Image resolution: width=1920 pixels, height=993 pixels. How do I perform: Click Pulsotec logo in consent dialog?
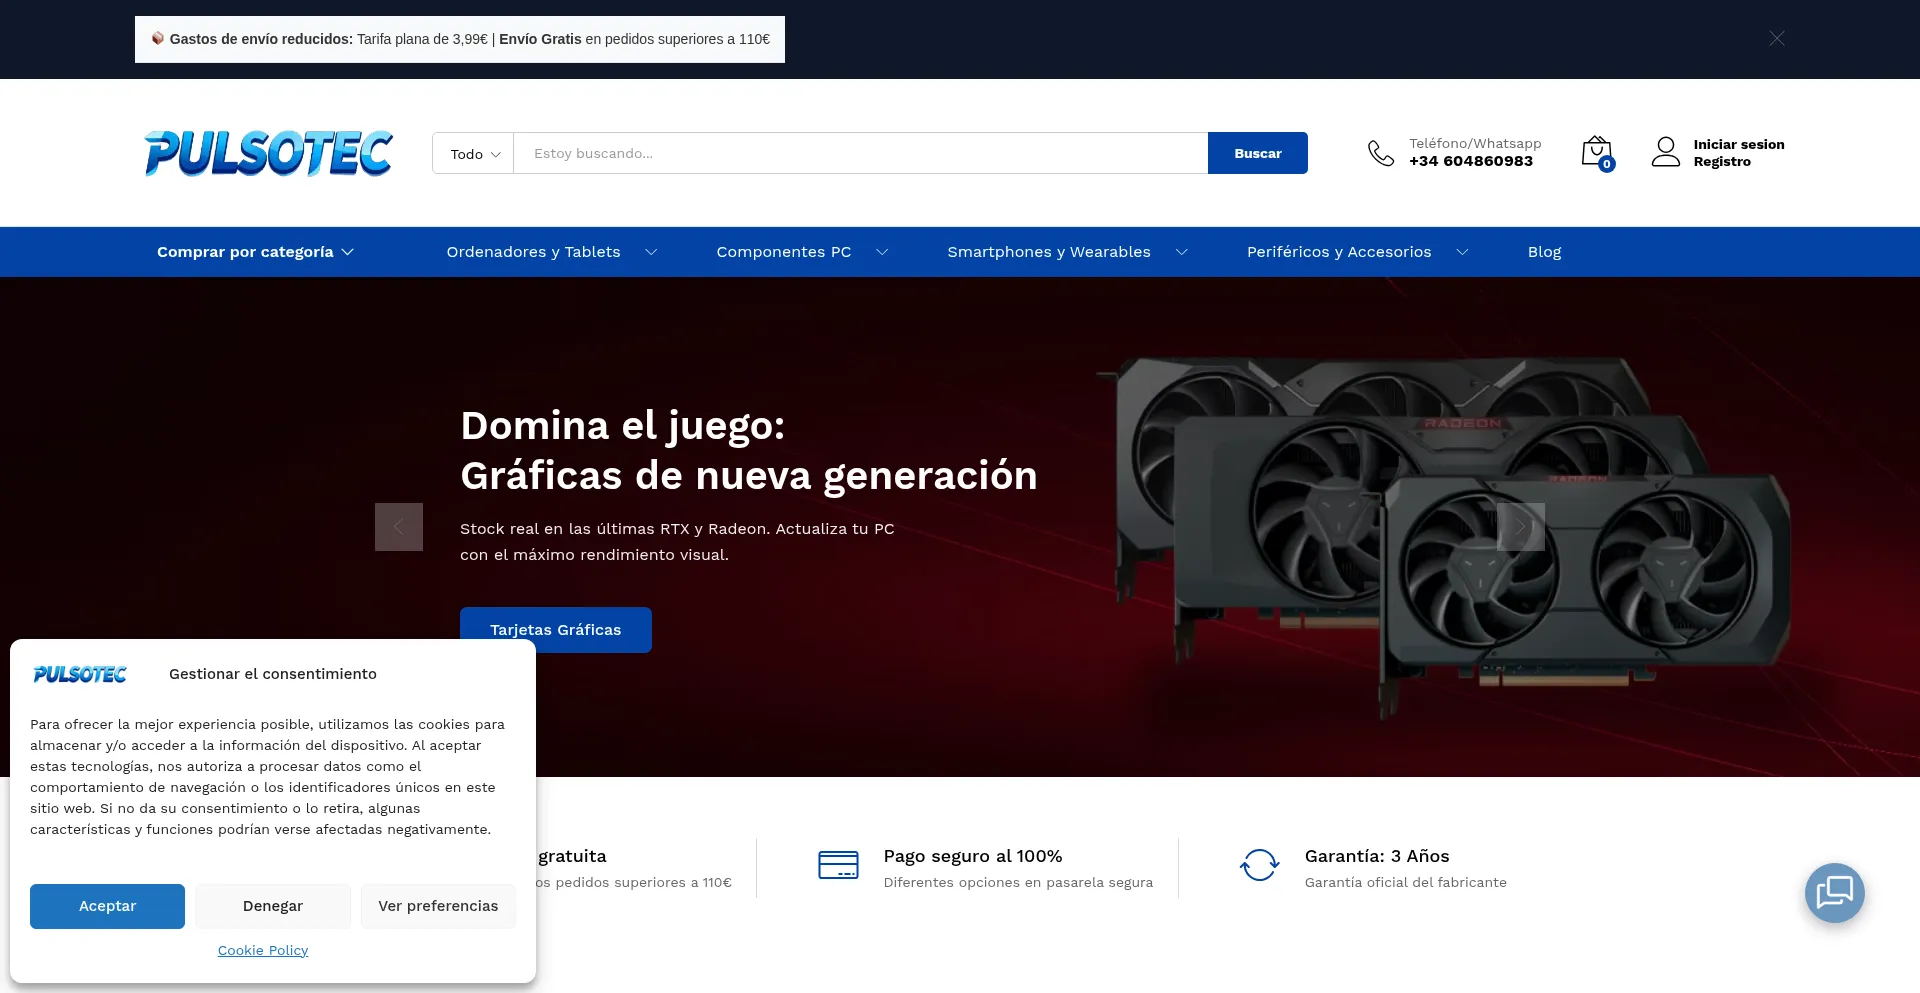80,675
